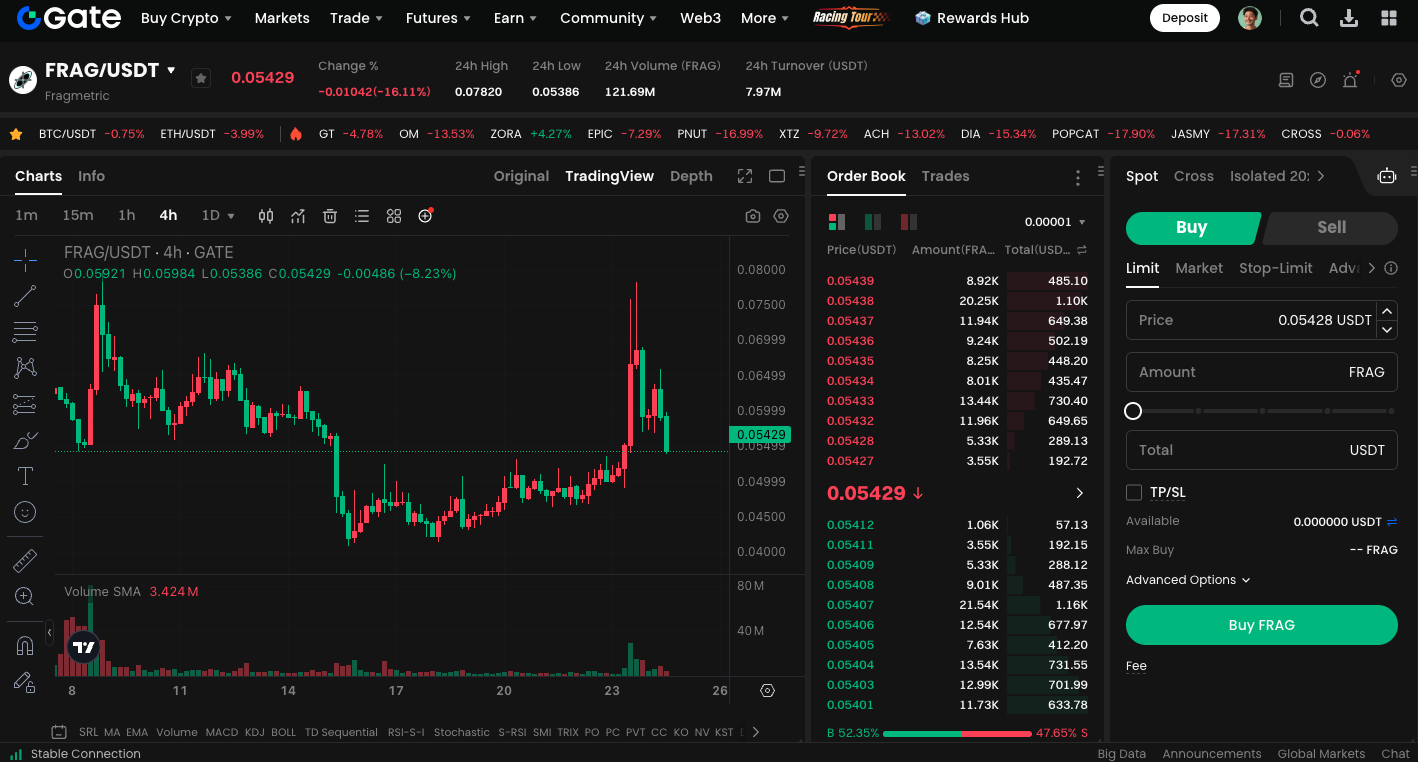This screenshot has height=762, width=1418.
Task: Open the Rewards Hub link
Action: pyautogui.click(x=972, y=18)
